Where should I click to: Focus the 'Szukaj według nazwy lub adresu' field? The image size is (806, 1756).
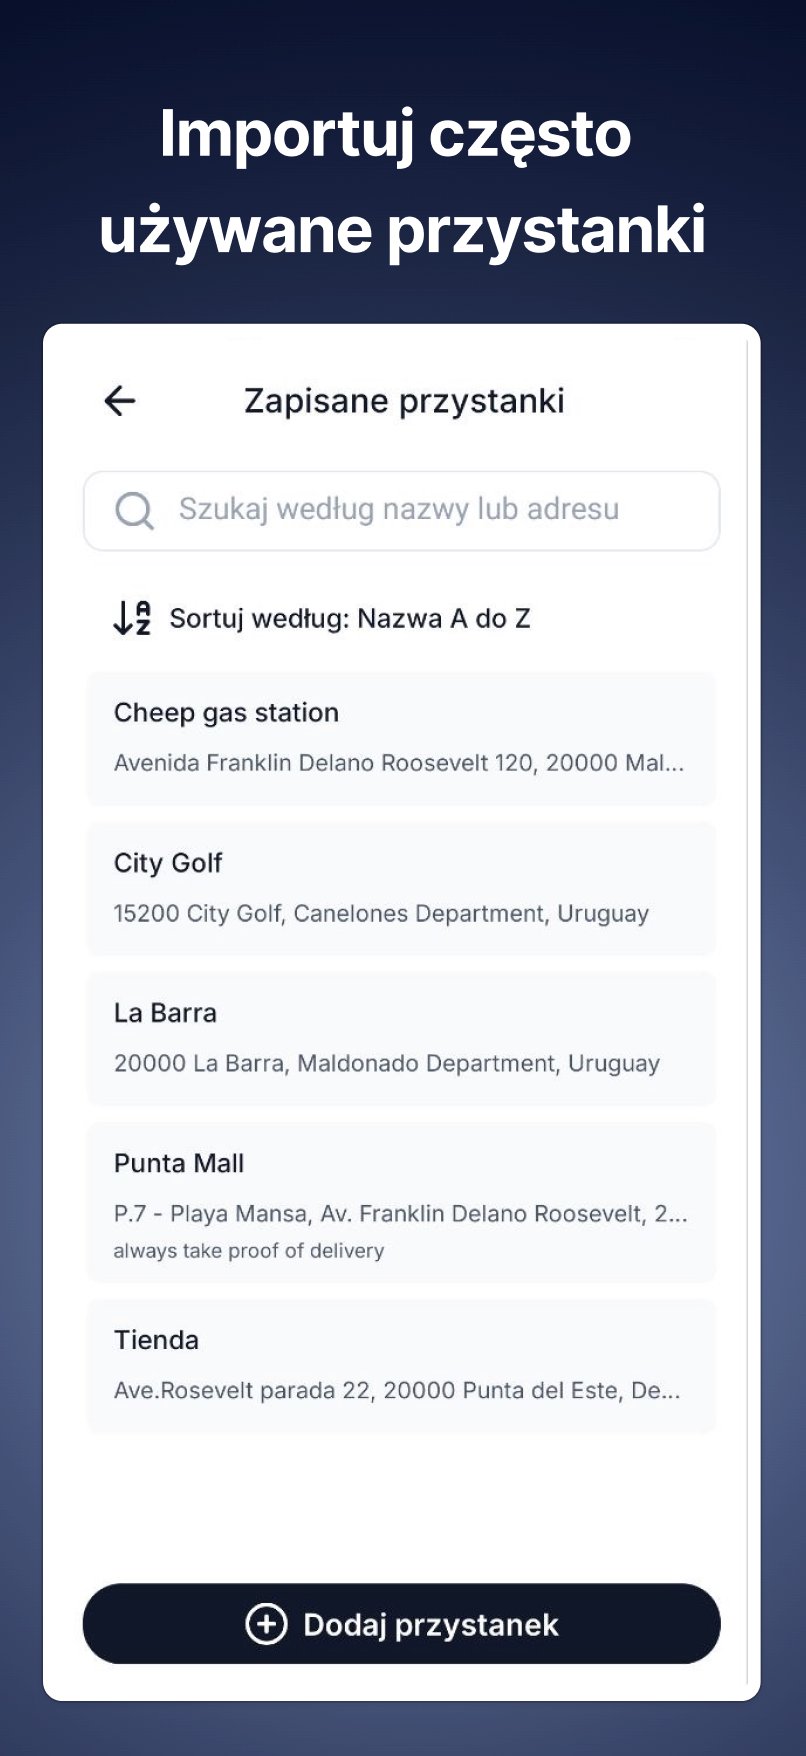click(401, 510)
